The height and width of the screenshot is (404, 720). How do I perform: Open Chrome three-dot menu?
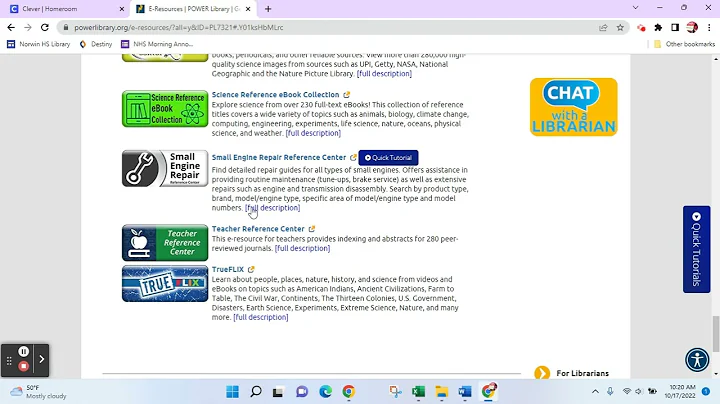point(709,28)
